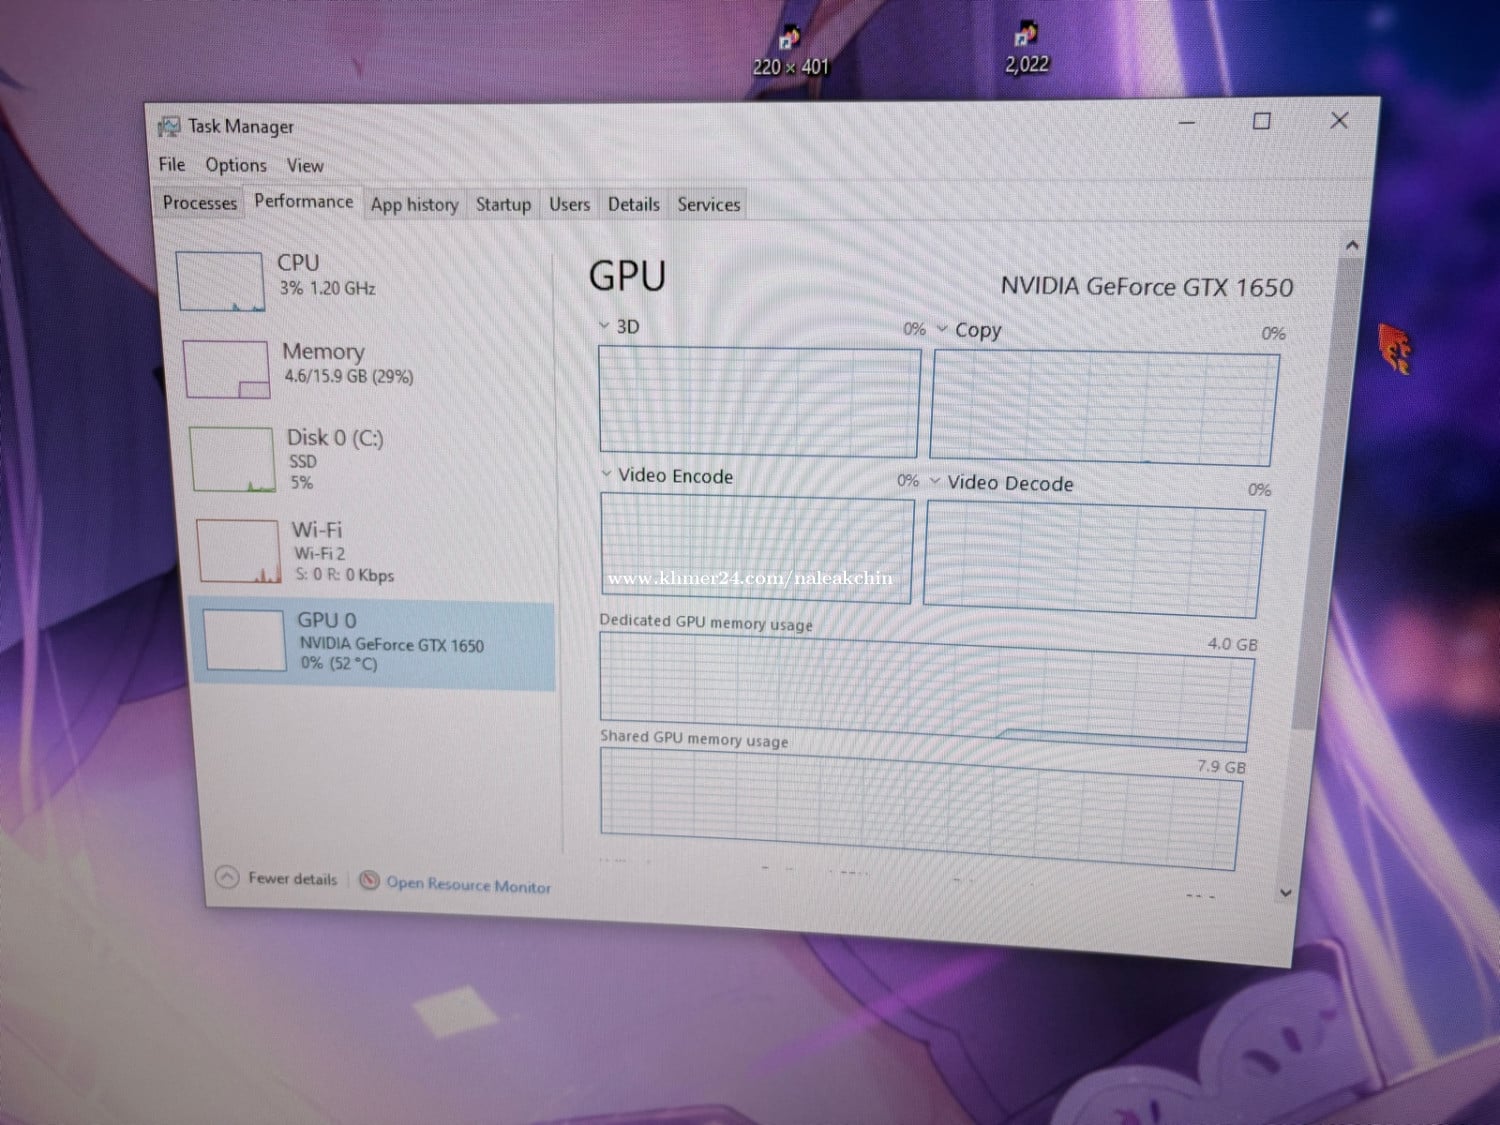The height and width of the screenshot is (1125, 1500).
Task: Open Resource Monitor link
Action: tap(468, 884)
